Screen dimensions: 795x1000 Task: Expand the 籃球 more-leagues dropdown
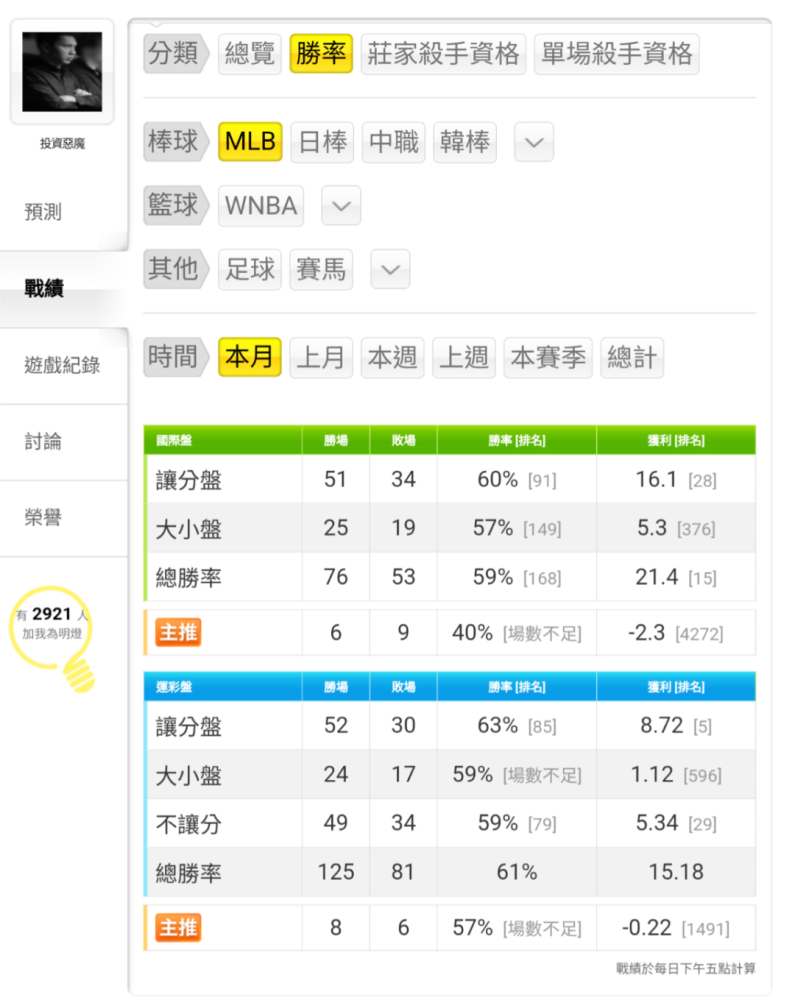point(341,205)
